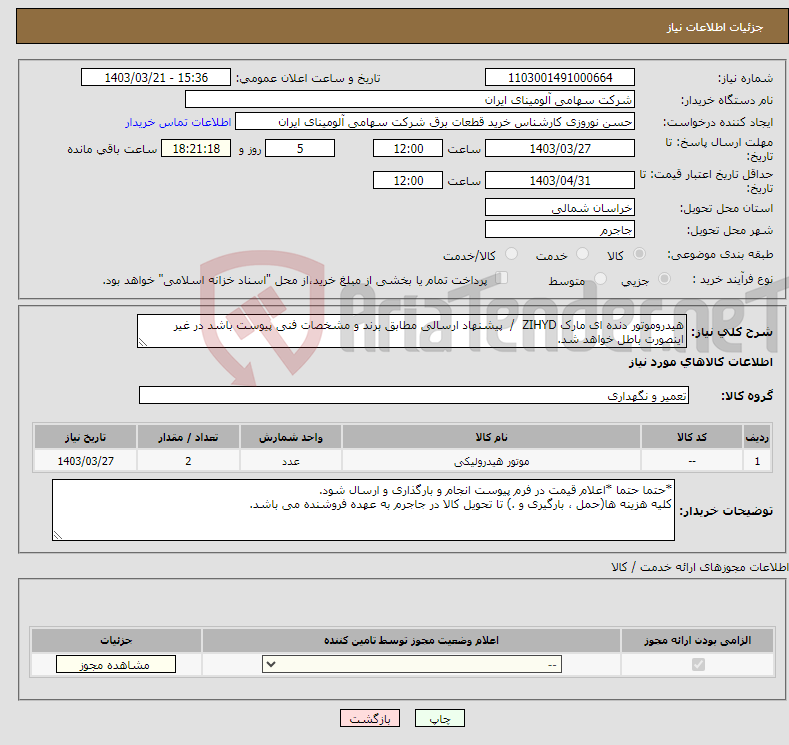Click the واحد شمارش column header
Viewport: 789px width, 745px height.
coord(291,437)
